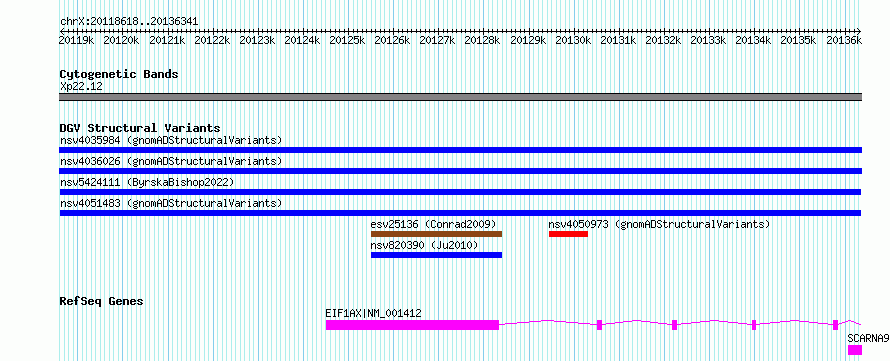The width and height of the screenshot is (890, 361).
Task: Select the blue bar under nsv5424111
Action: click(460, 192)
